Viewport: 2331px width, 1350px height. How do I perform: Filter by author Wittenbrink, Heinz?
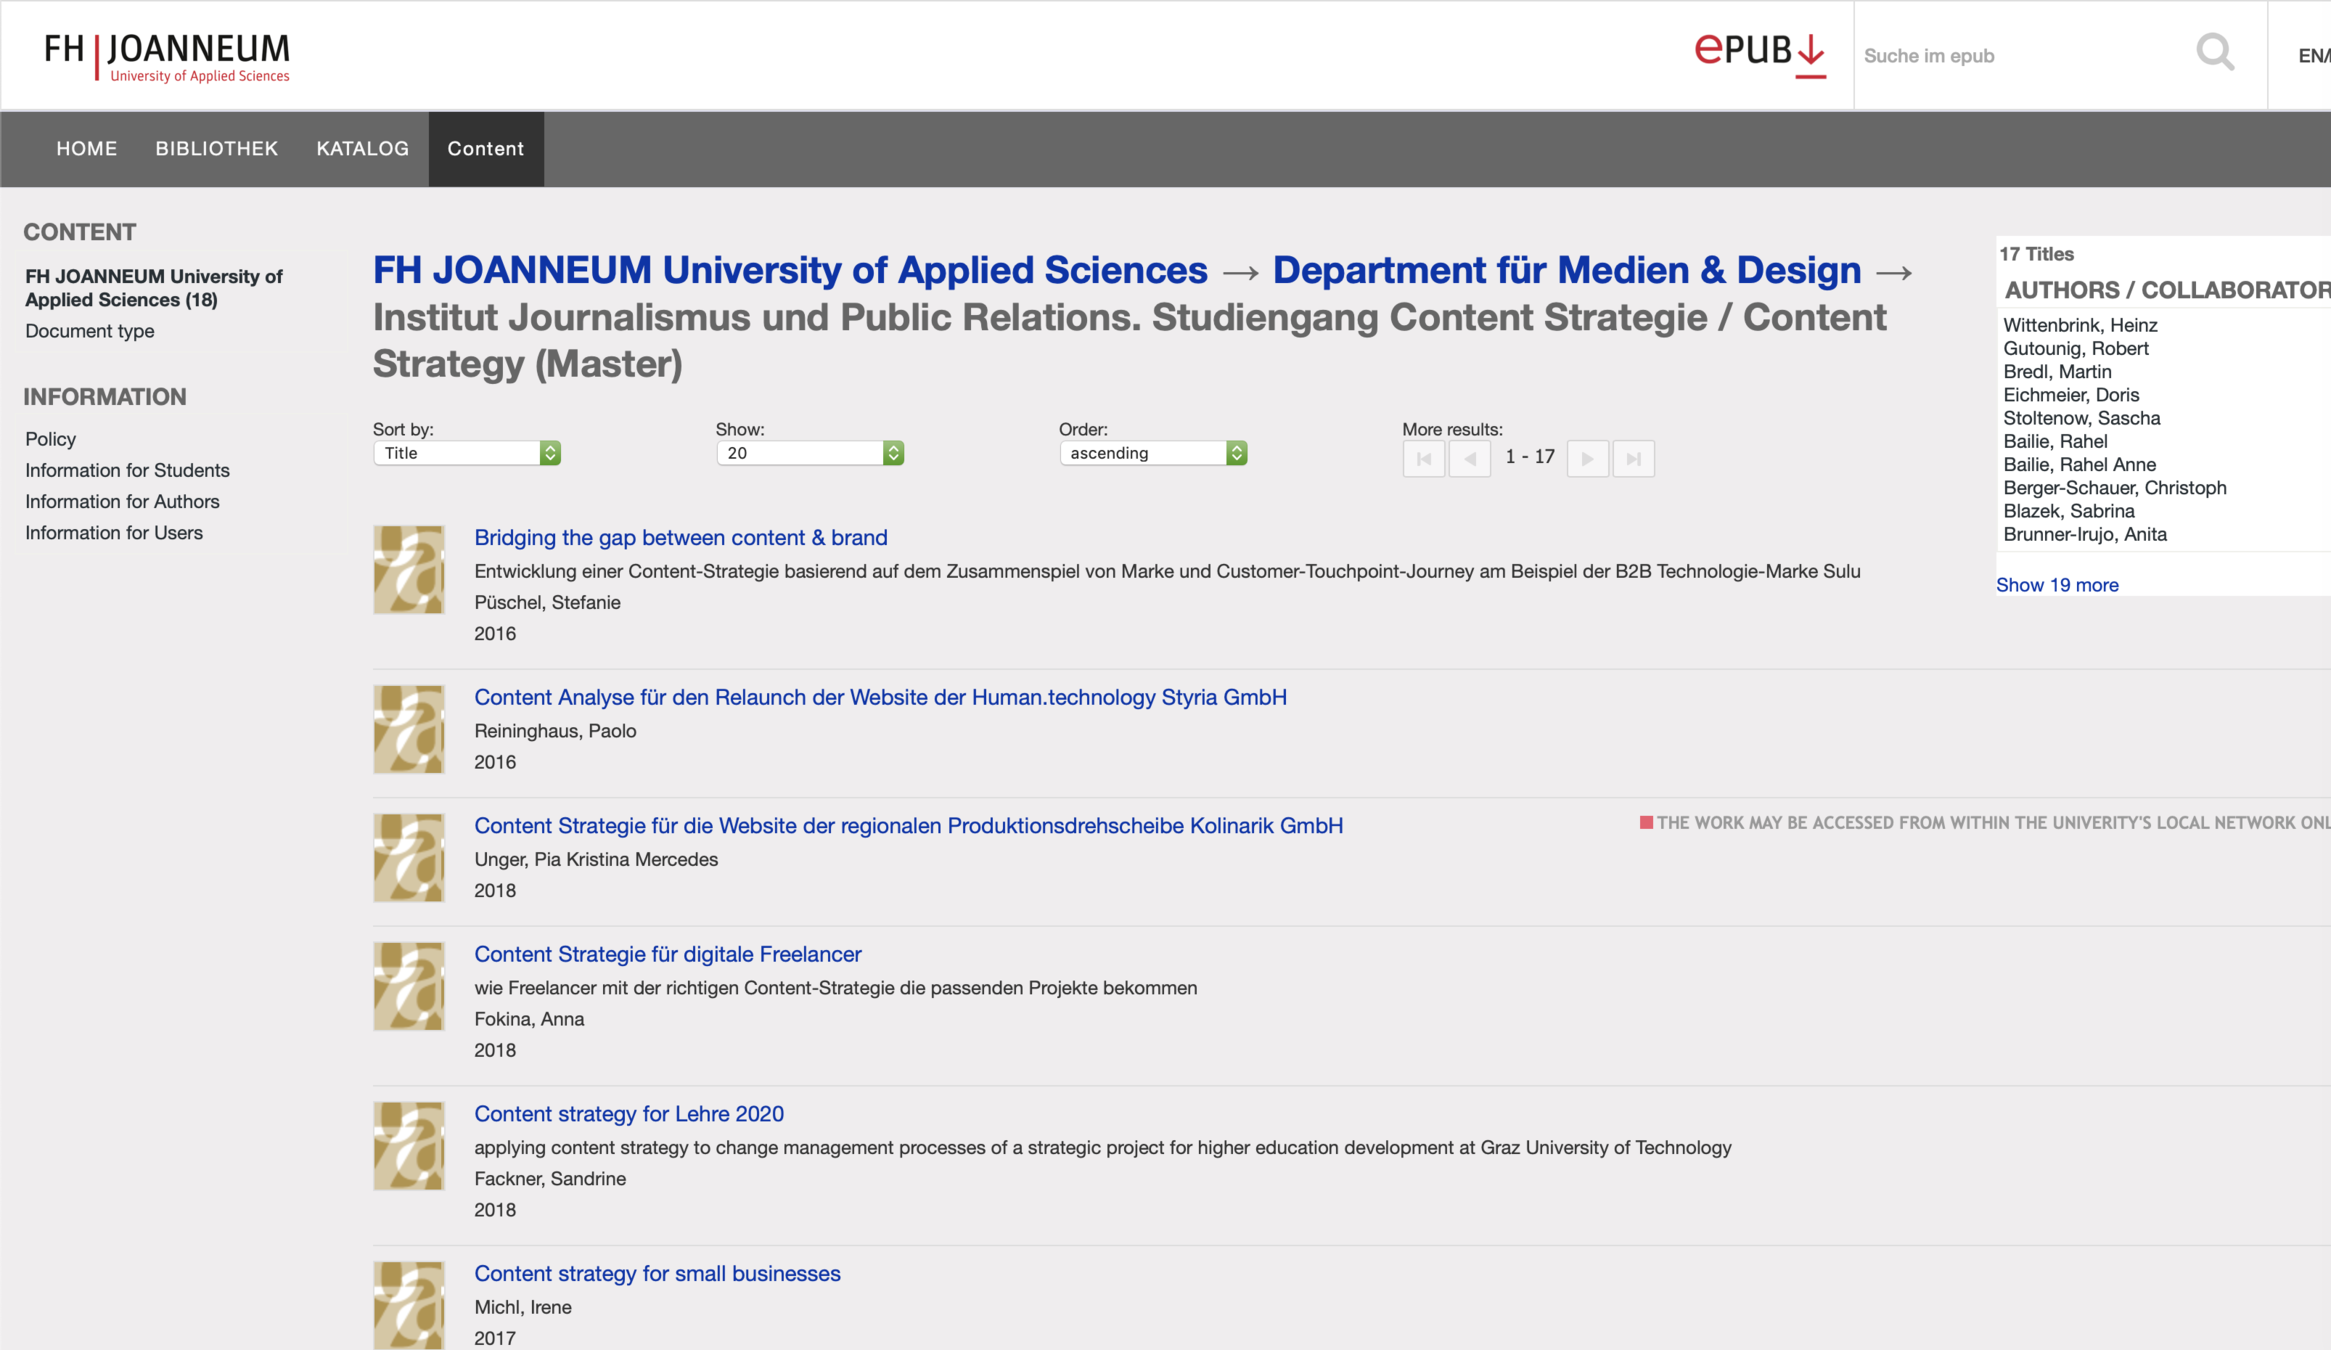(x=2080, y=325)
